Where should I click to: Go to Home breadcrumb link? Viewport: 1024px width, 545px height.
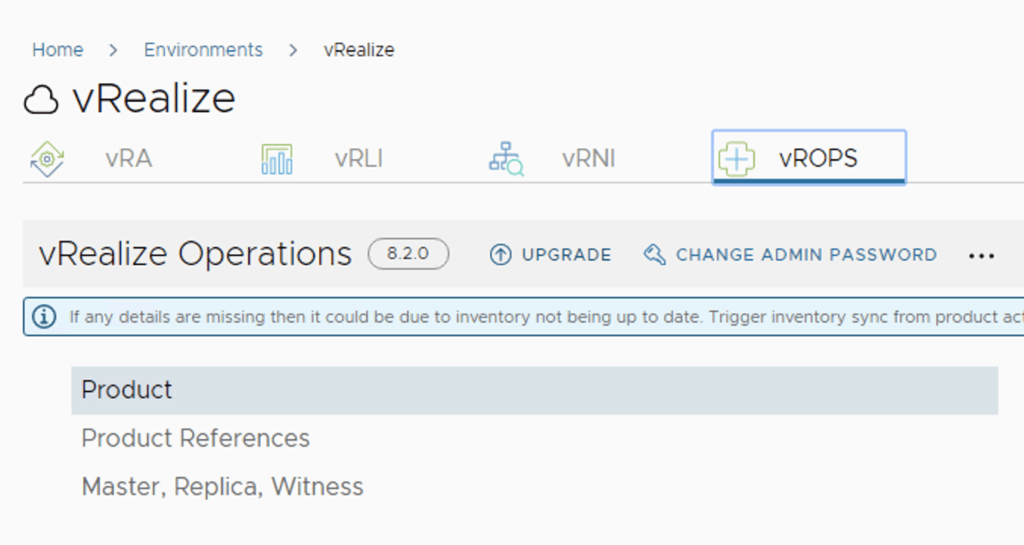(x=58, y=50)
